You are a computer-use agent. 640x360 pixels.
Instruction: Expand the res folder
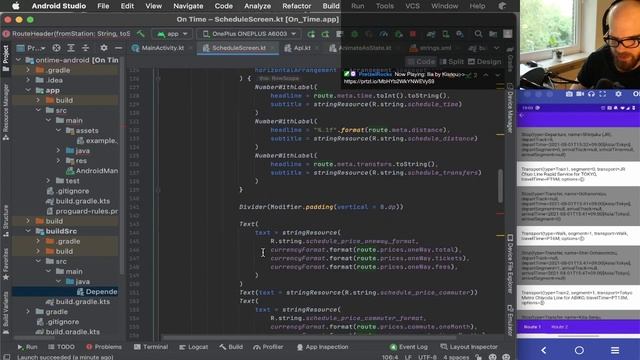tap(58, 161)
